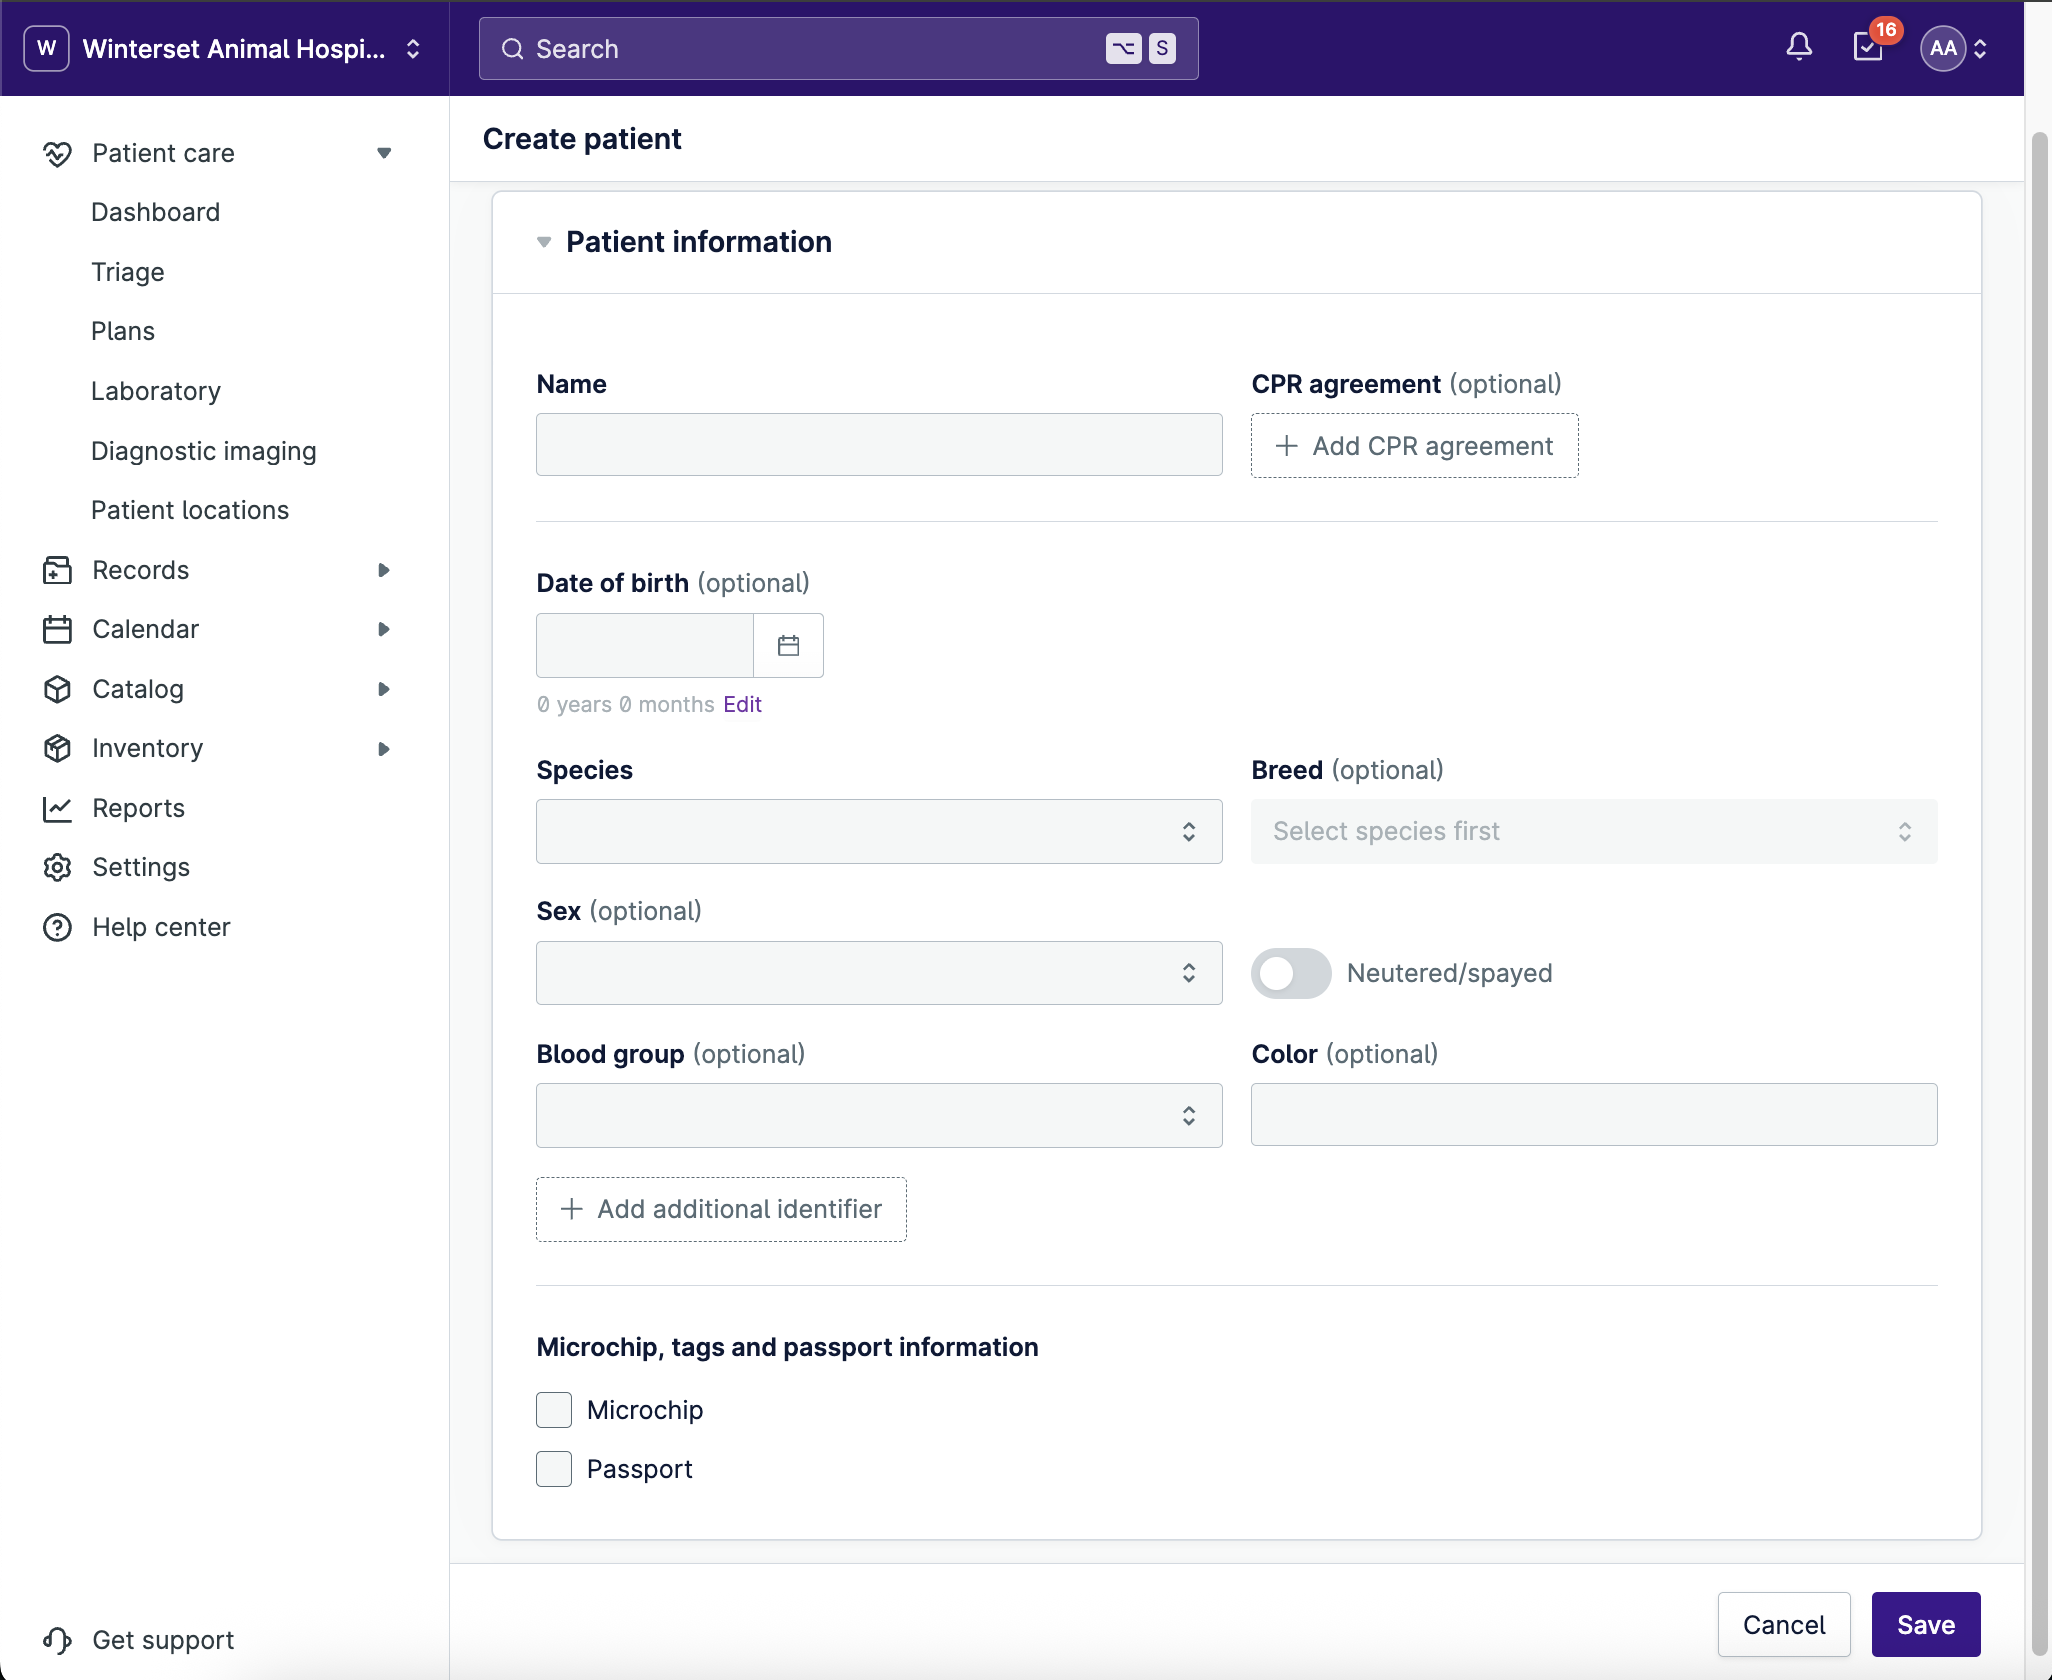Click the notifications bell icon
This screenshot has width=2052, height=1680.
[1799, 47]
